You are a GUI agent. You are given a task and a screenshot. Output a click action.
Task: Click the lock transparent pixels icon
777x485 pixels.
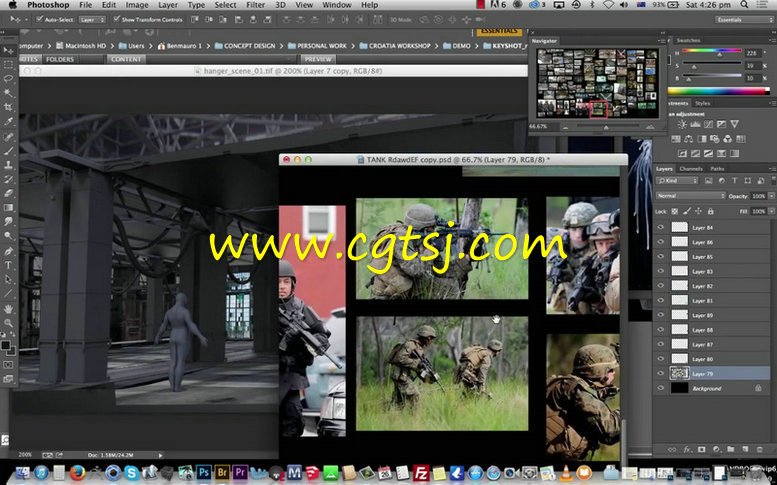point(675,211)
